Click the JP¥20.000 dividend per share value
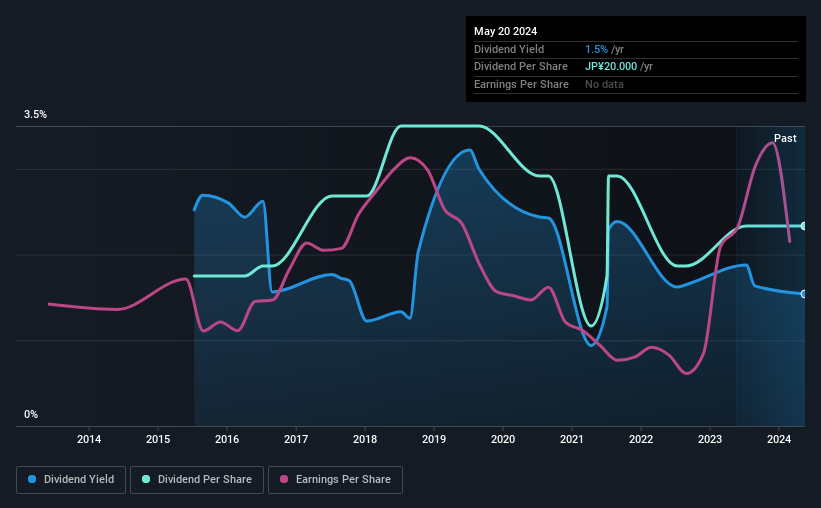Image resolution: width=821 pixels, height=508 pixels. (x=611, y=67)
